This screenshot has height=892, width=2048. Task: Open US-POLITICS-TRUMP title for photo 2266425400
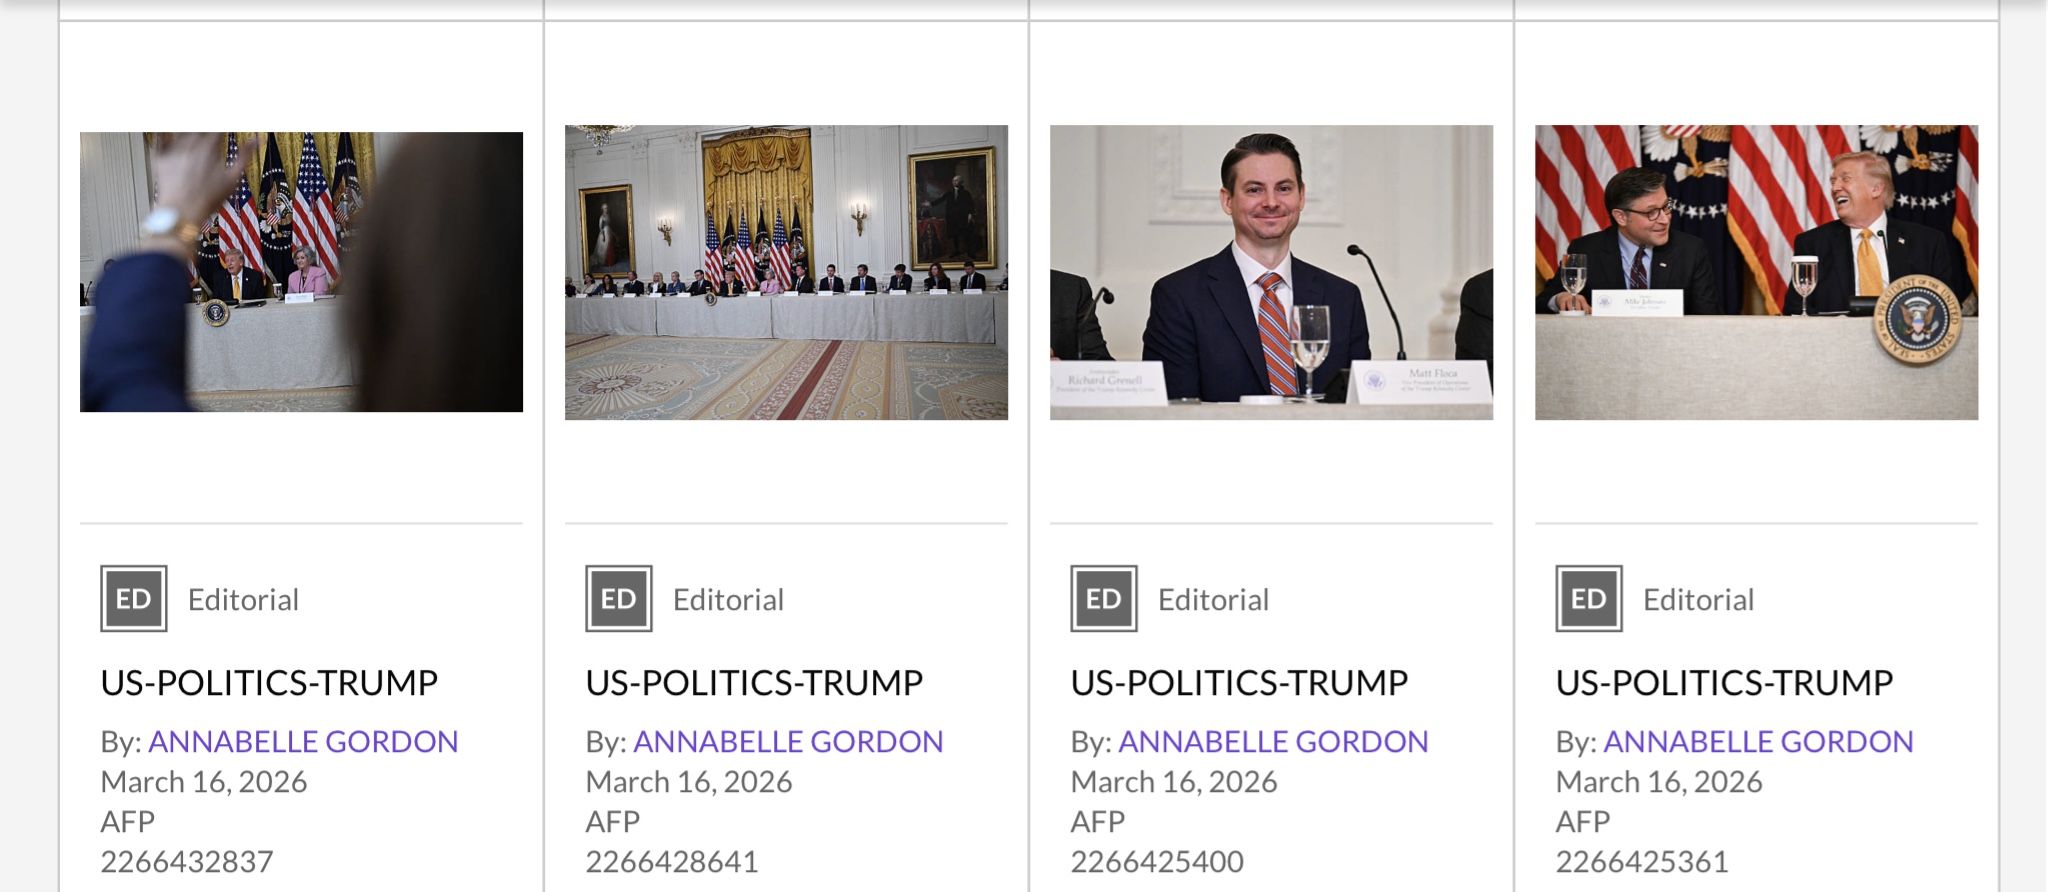point(1239,683)
